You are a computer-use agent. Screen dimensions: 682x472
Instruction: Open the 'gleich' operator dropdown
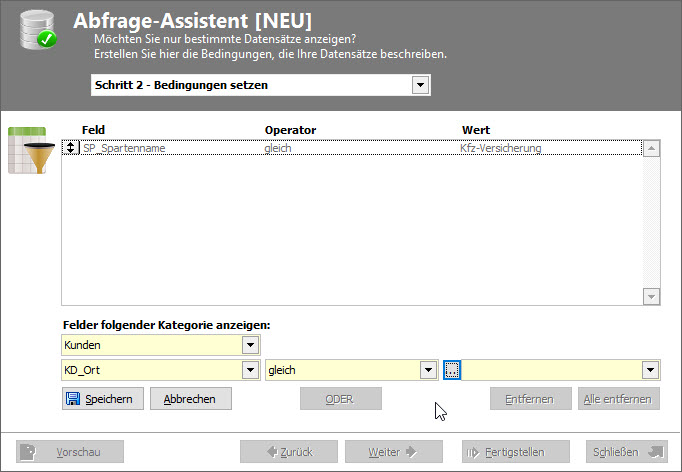pyautogui.click(x=429, y=371)
